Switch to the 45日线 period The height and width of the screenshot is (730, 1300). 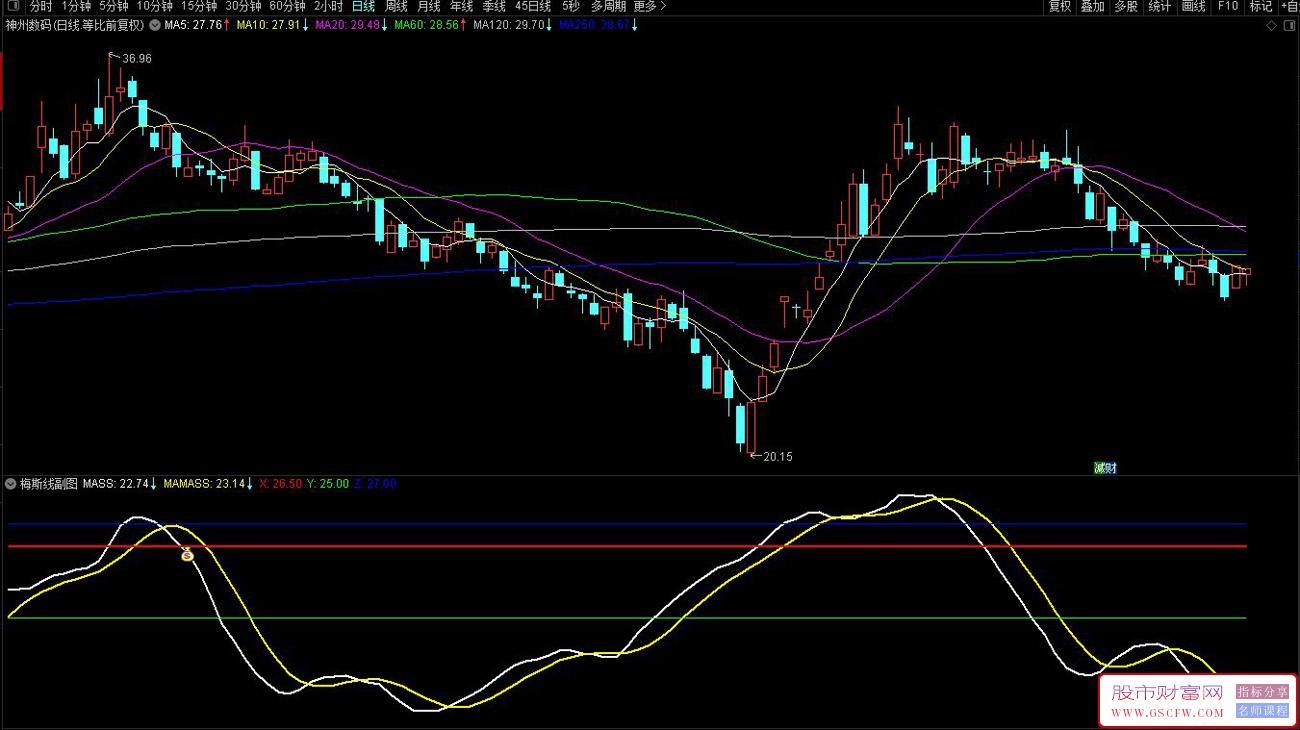pos(533,6)
